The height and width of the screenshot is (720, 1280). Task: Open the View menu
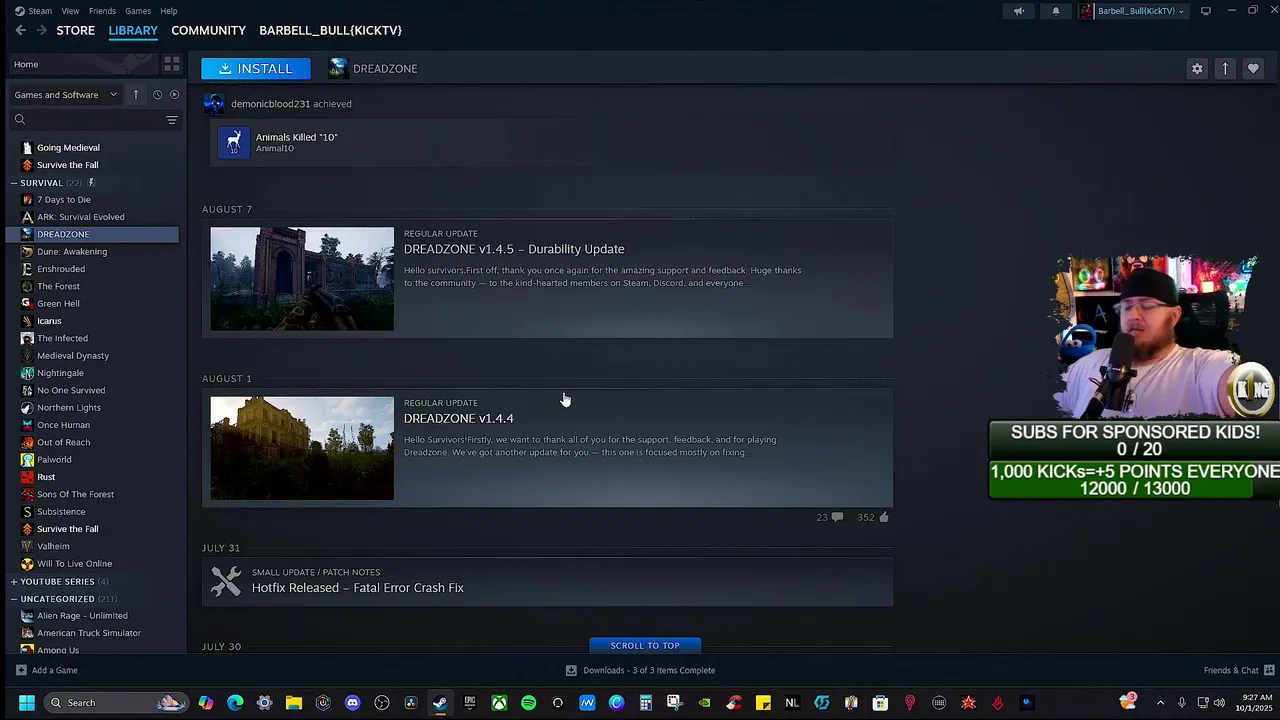70,11
